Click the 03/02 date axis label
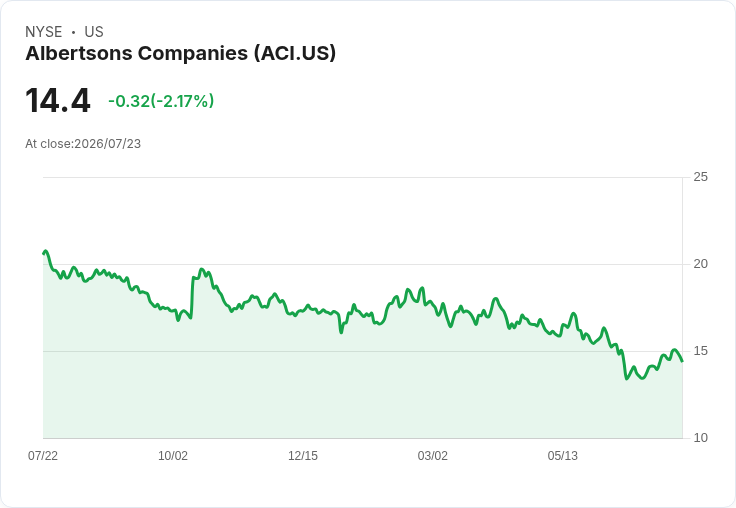 tap(433, 455)
